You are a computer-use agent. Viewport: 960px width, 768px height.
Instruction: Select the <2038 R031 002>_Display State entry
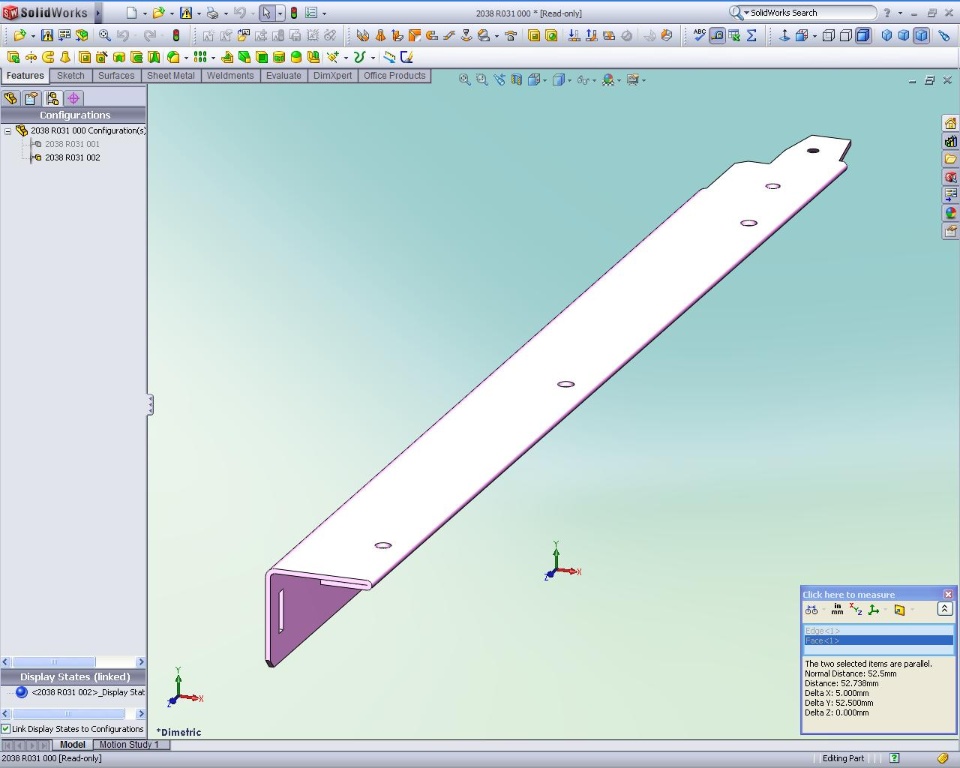pos(88,692)
